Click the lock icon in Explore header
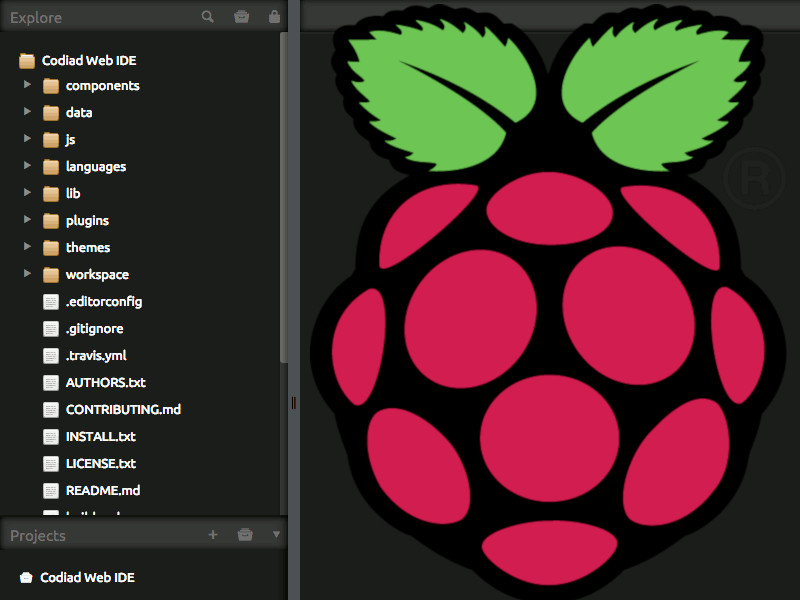The width and height of the screenshot is (800, 600). coord(274,16)
